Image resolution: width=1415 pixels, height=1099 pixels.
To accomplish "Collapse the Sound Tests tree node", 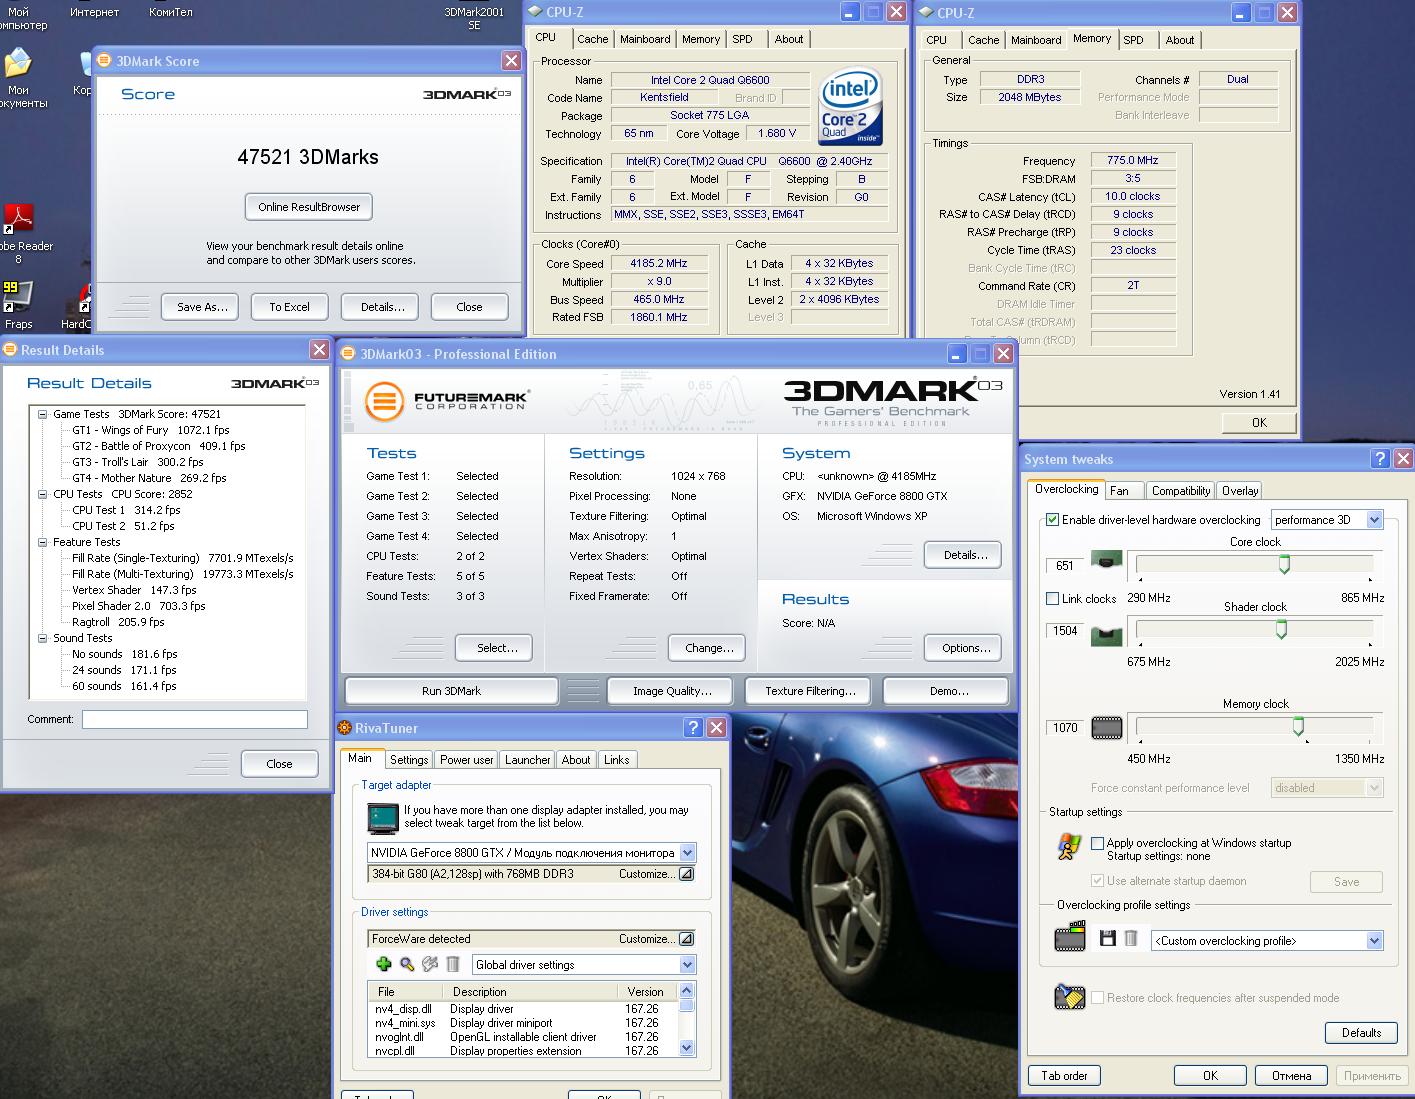I will tap(43, 638).
